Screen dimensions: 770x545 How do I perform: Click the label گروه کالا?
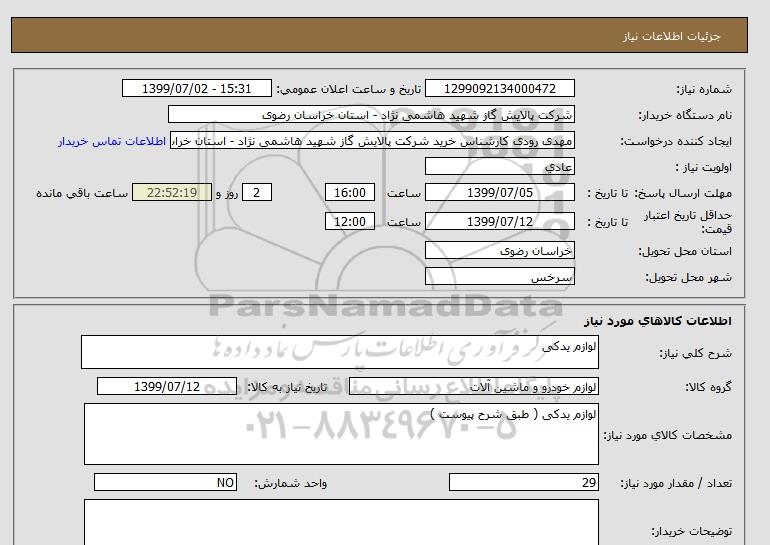(709, 387)
